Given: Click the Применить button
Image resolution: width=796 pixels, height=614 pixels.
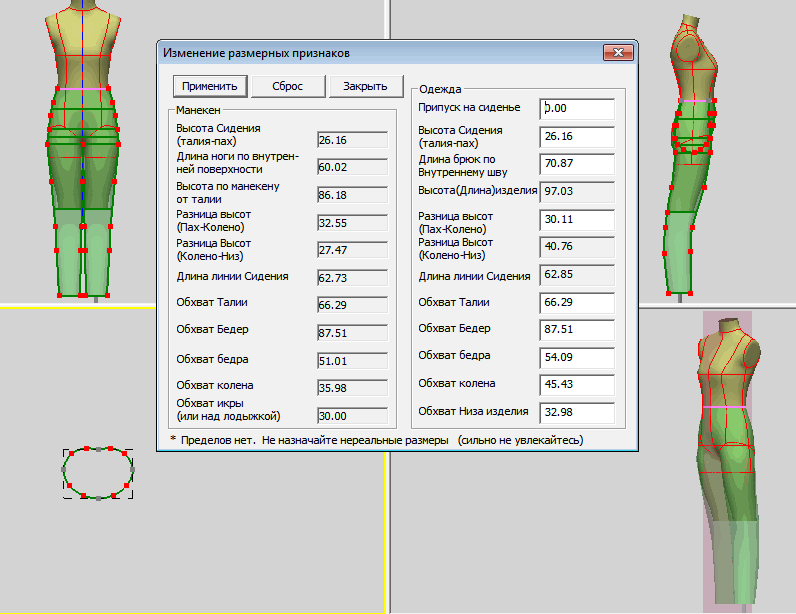Looking at the screenshot, I should 210,86.
